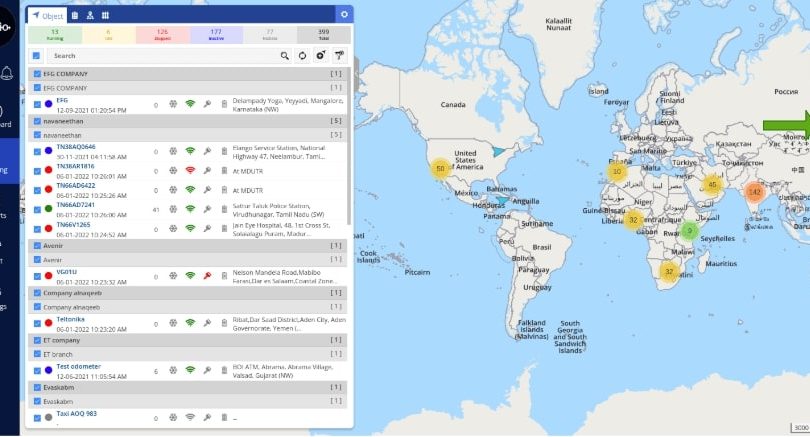Open the panel settings gear

344,15
